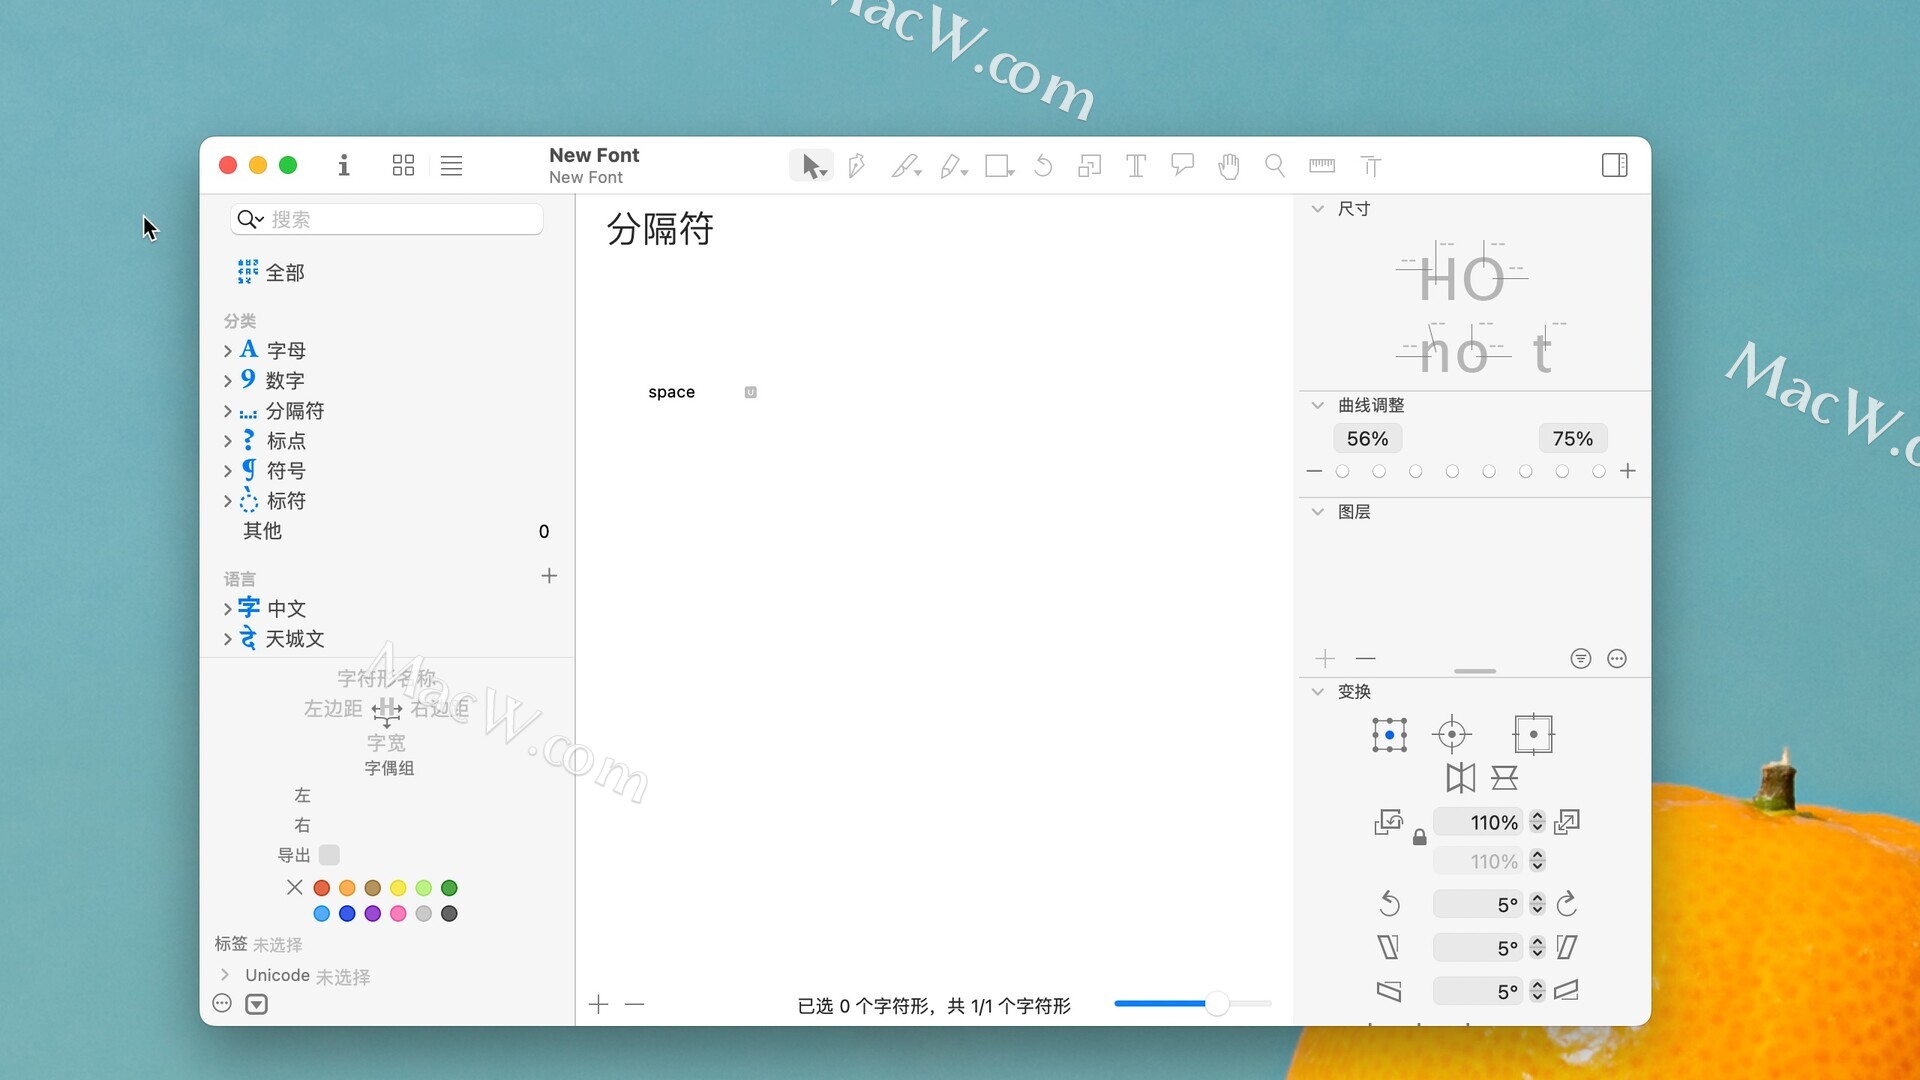Select the Text tool
Image resolution: width=1920 pixels, height=1080 pixels.
1136,166
